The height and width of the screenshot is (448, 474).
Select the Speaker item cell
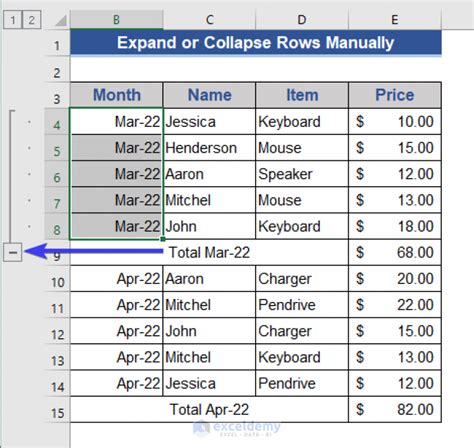302,174
